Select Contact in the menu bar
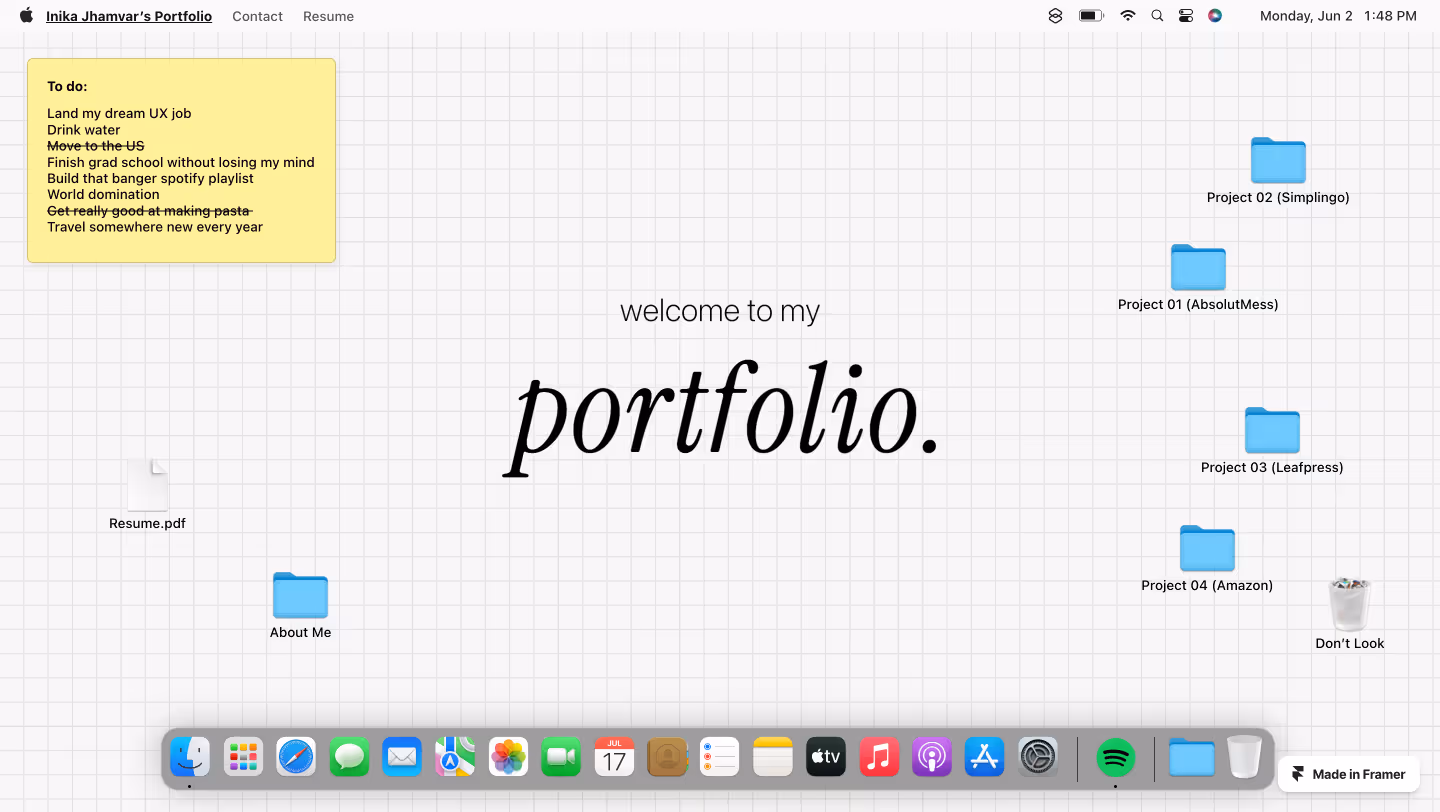The height and width of the screenshot is (812, 1440). coord(257,16)
